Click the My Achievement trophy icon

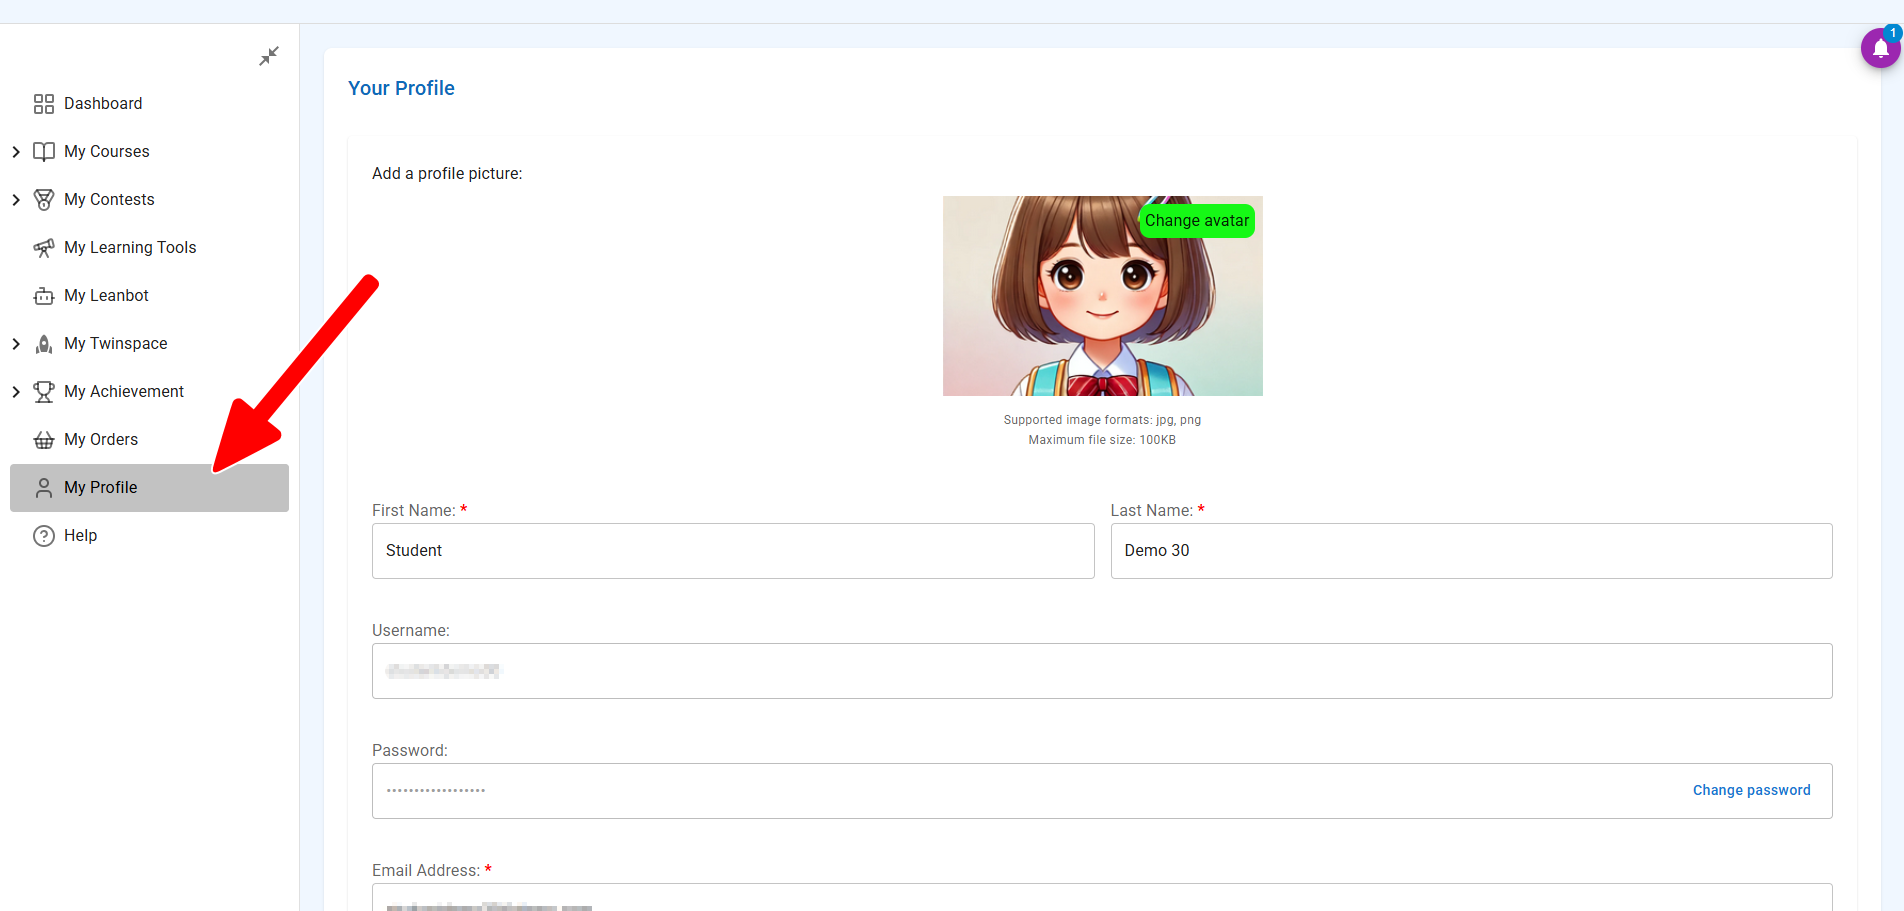click(44, 392)
